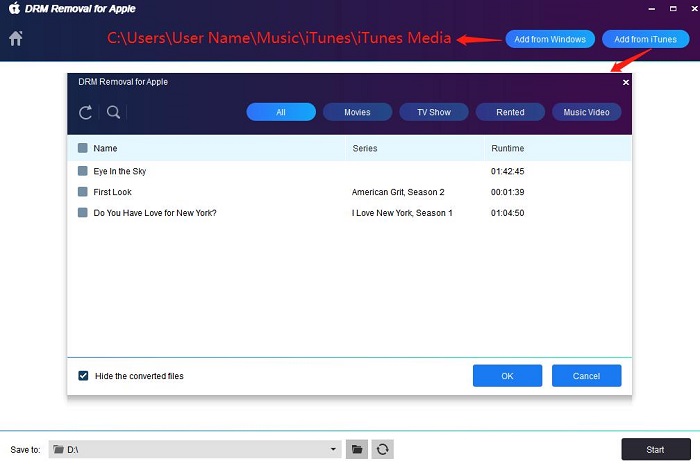Select the First Look checkbox
The width and height of the screenshot is (700, 468).
[82, 192]
